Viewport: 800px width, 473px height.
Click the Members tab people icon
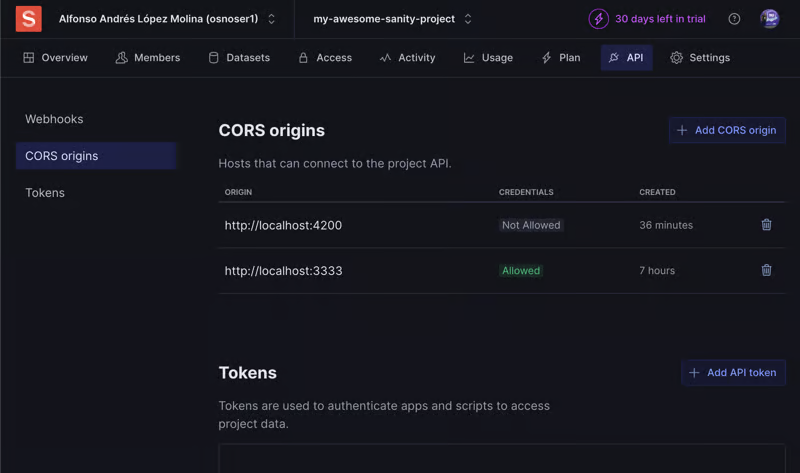tap(121, 58)
